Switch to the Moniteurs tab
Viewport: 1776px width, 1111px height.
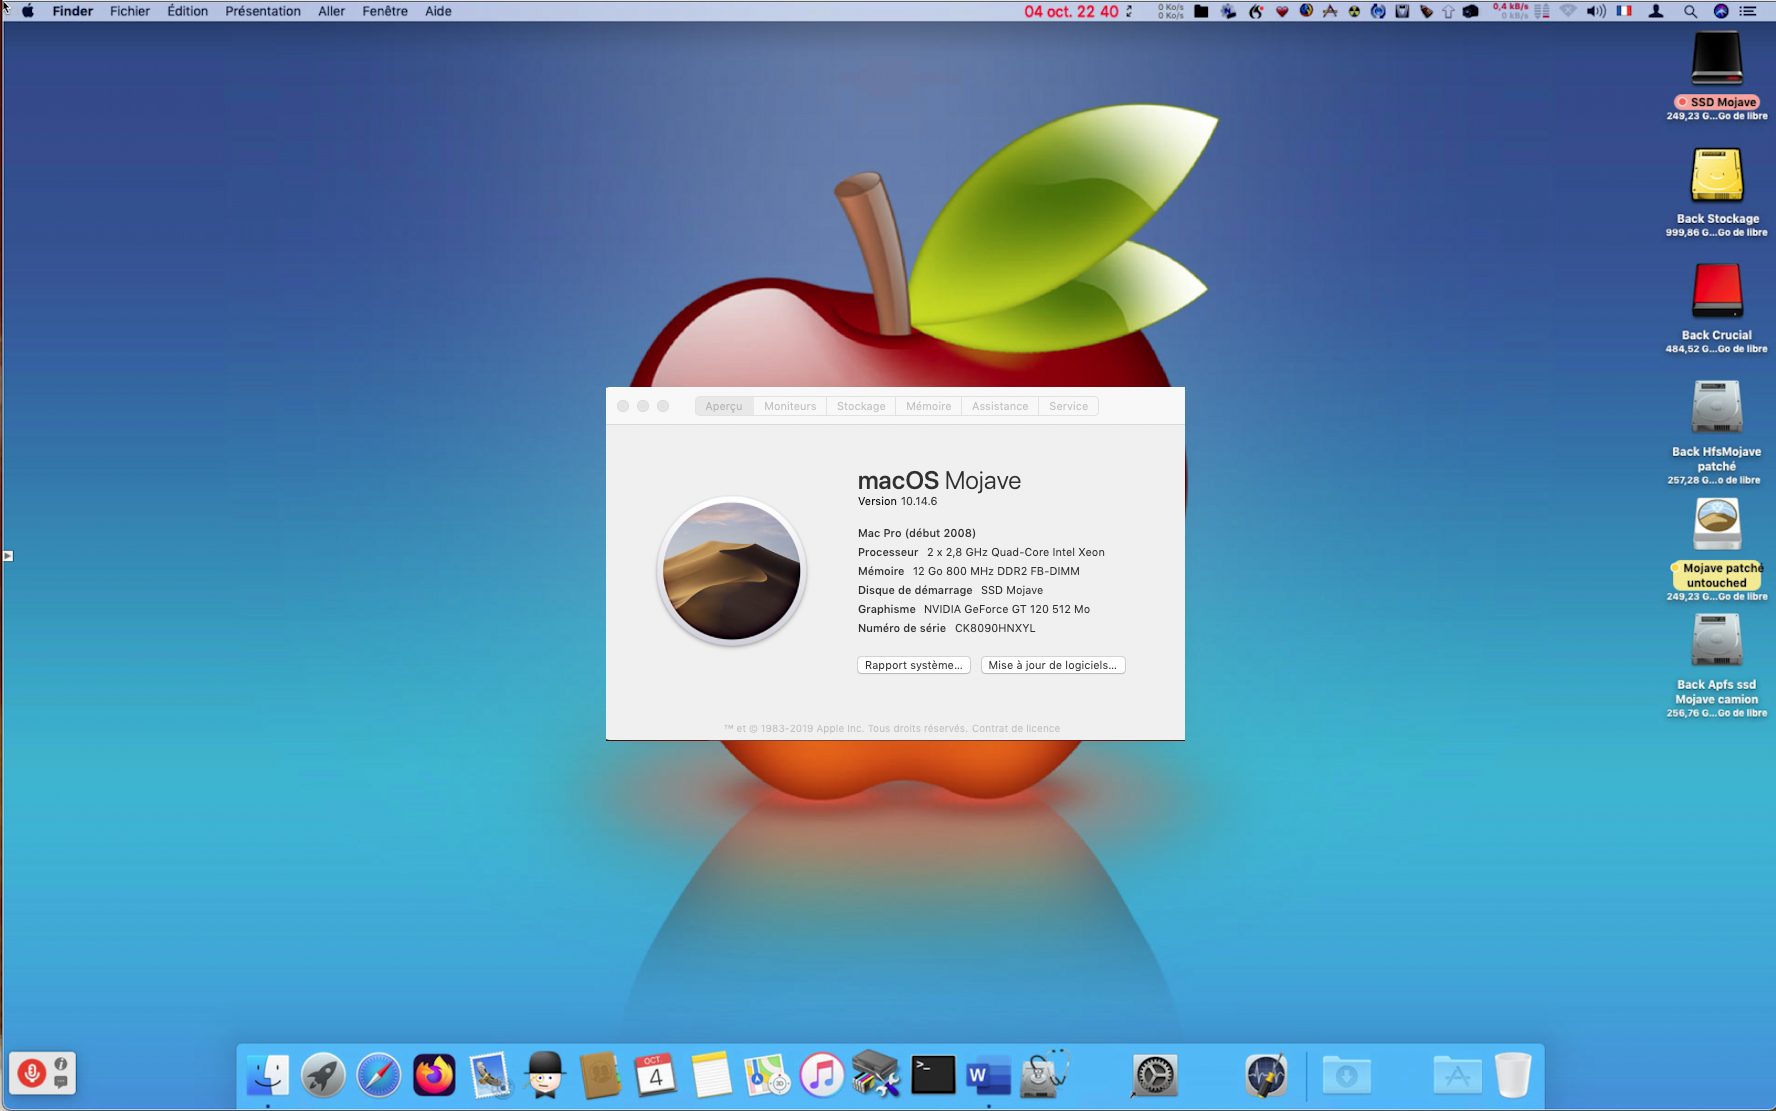pyautogui.click(x=790, y=406)
